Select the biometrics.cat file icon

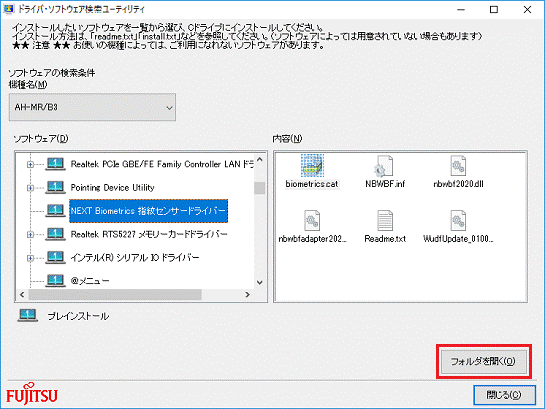(x=312, y=166)
